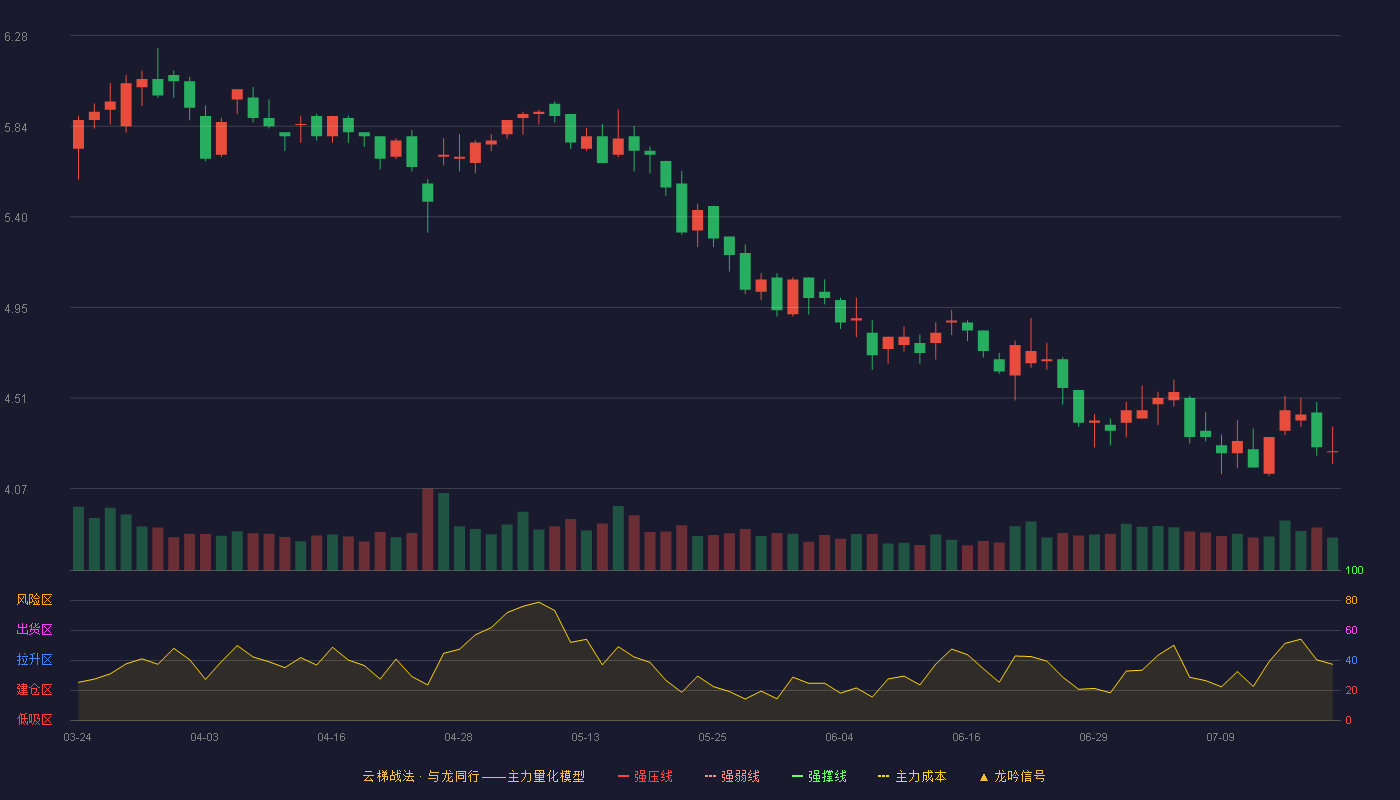1400x800 pixels.
Task: Hide the 强压线 series via legend label
Action: pos(653,776)
